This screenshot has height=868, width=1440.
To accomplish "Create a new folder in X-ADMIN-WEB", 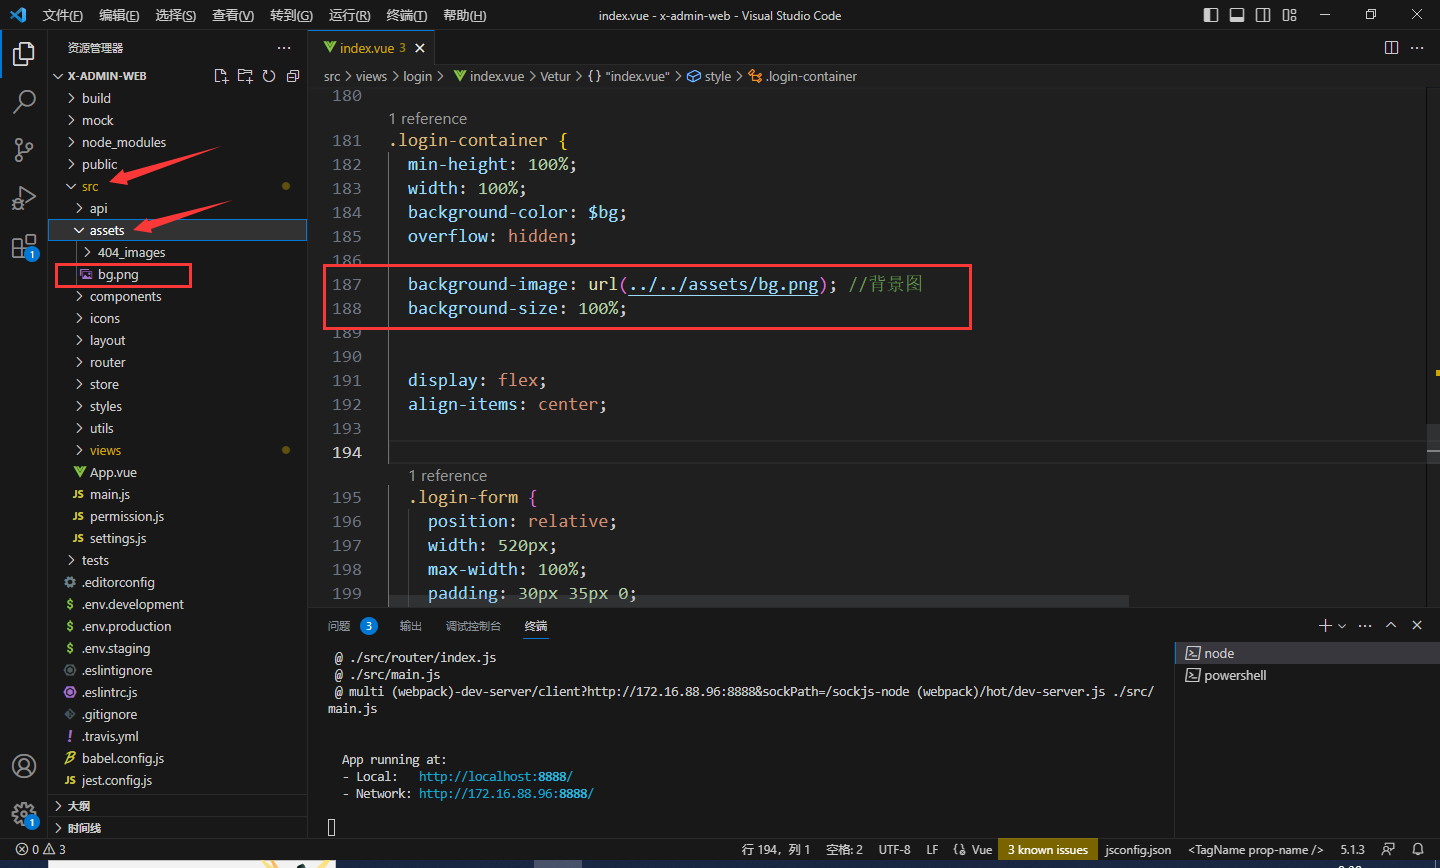I will pyautogui.click(x=245, y=76).
